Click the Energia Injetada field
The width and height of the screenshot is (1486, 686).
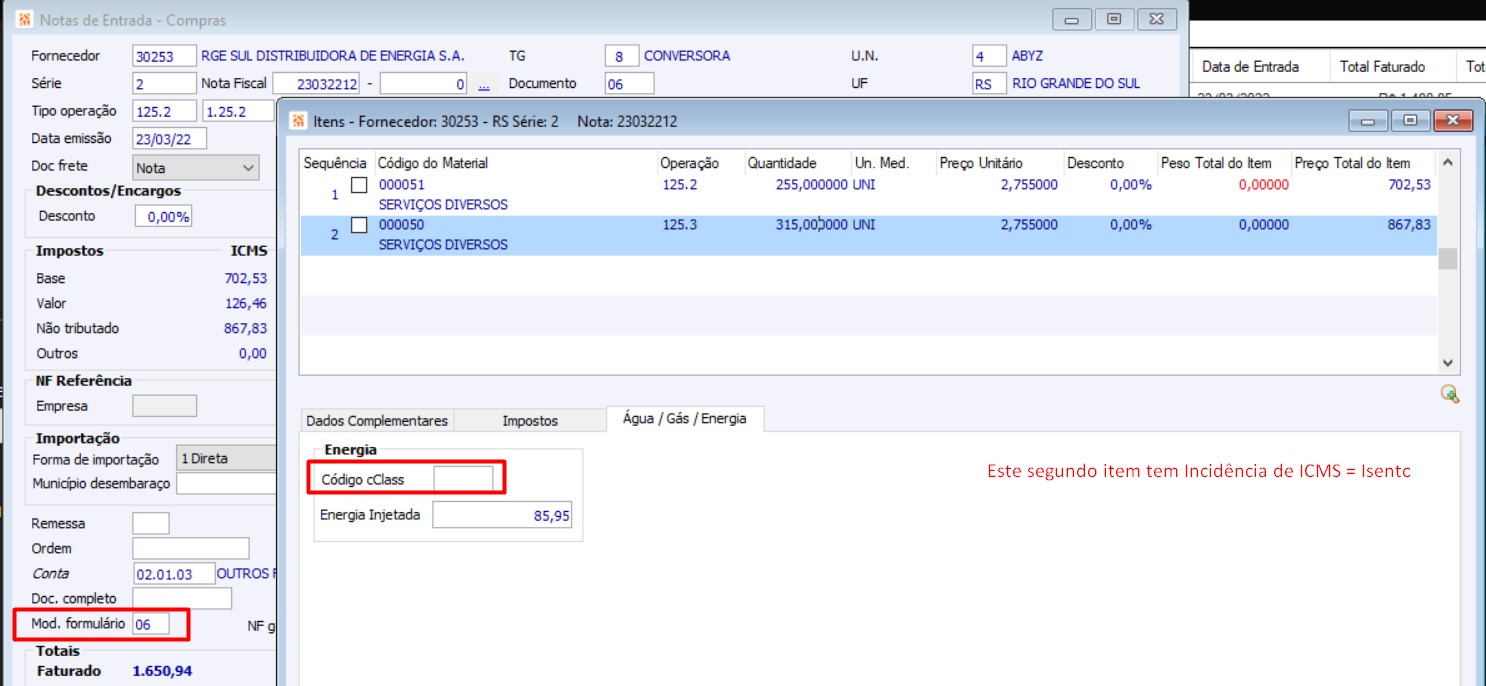pyautogui.click(x=502, y=515)
